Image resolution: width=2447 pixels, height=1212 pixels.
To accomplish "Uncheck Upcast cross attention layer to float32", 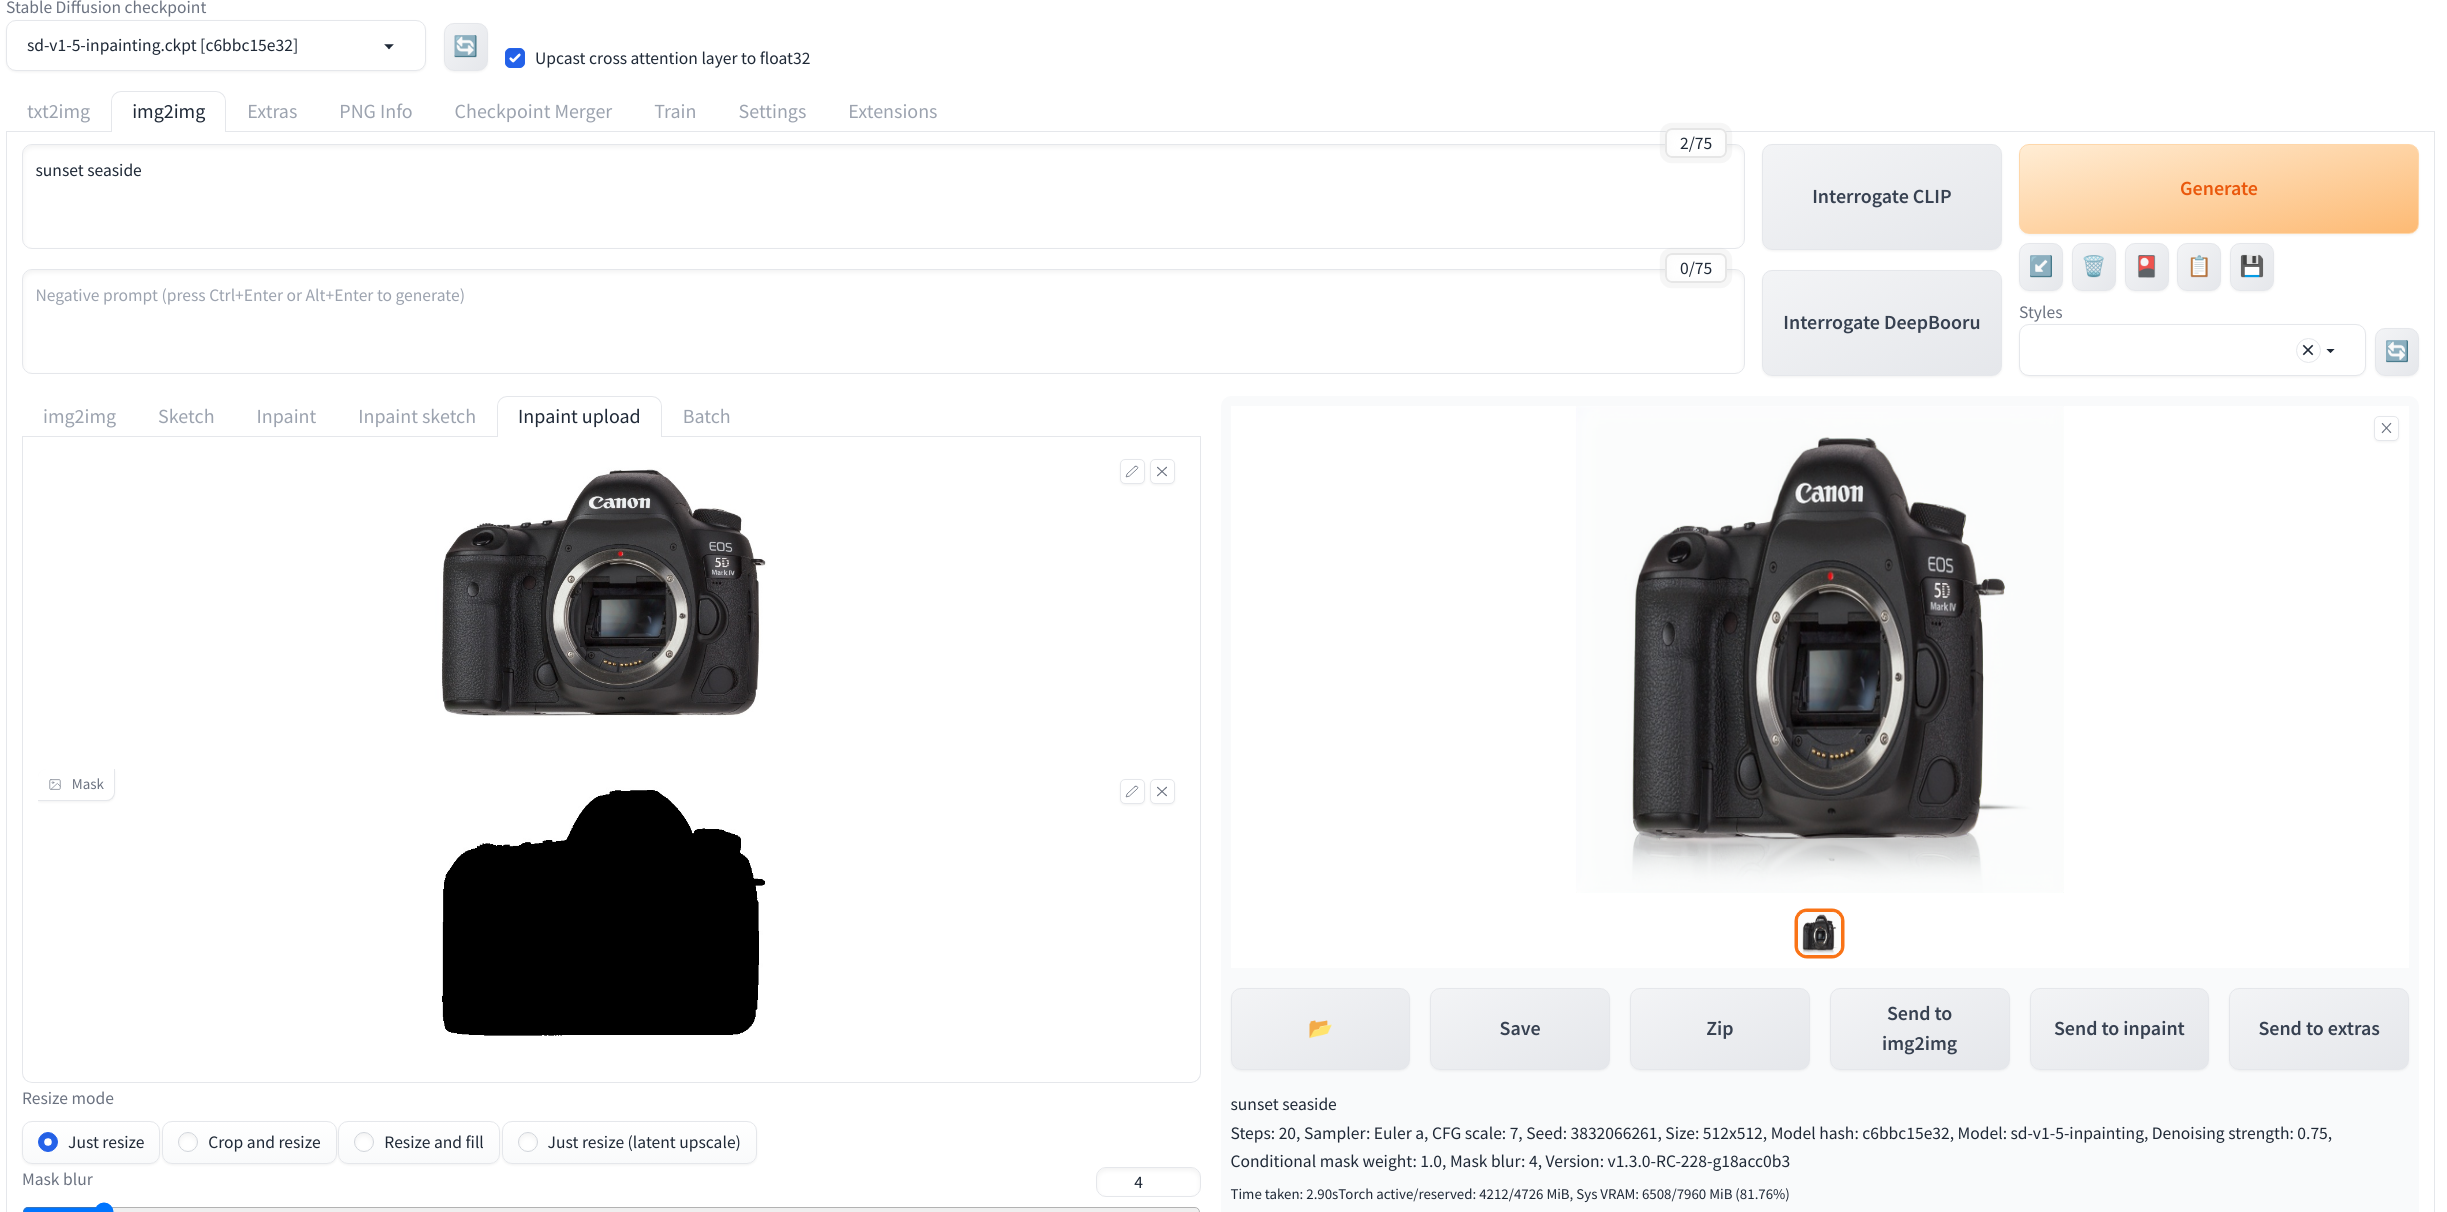I will pos(515,58).
